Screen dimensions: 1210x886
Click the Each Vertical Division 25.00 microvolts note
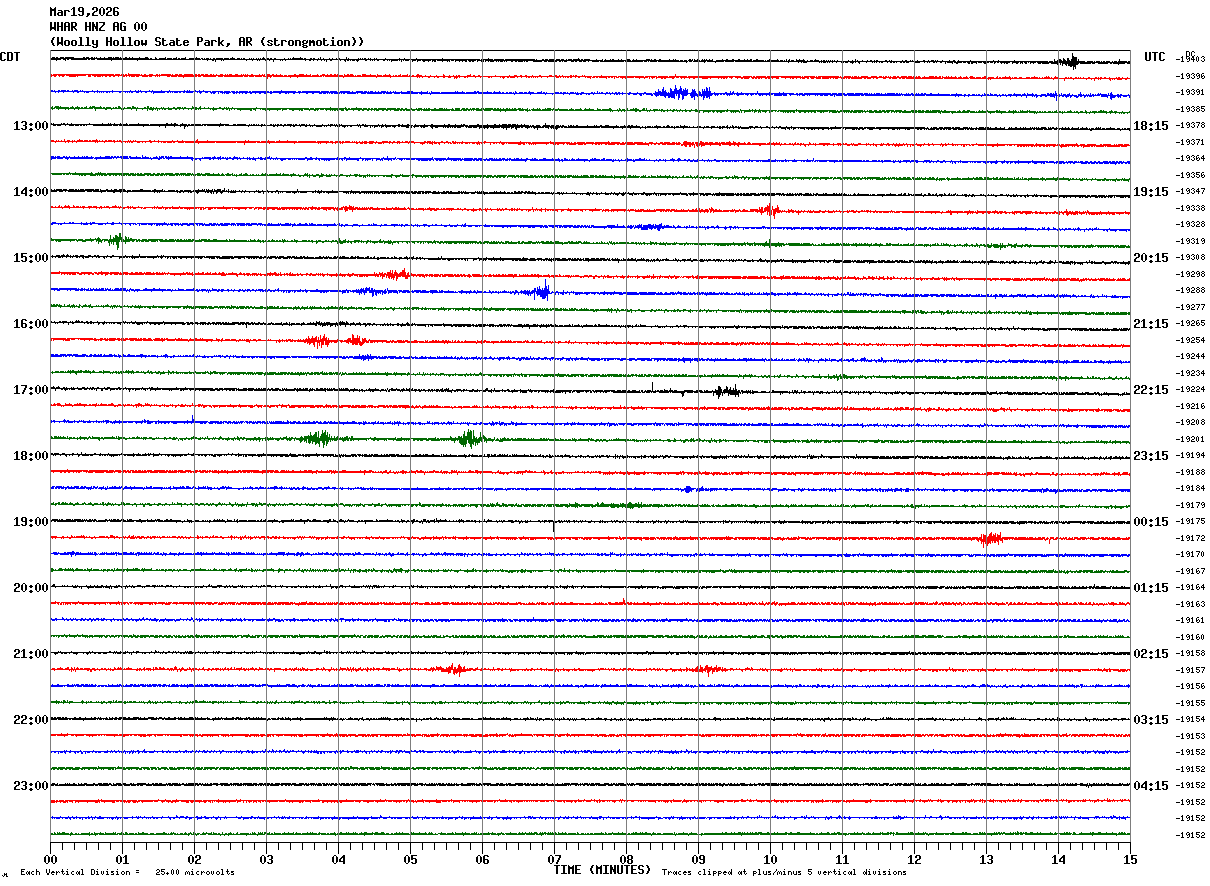coord(127,873)
